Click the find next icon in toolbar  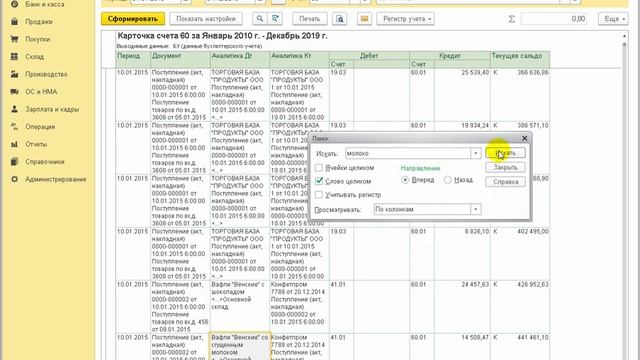coord(275,19)
